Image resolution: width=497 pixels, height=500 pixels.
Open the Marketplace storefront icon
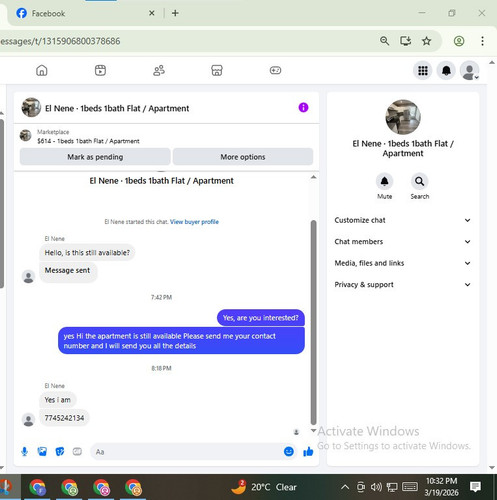pos(217,70)
